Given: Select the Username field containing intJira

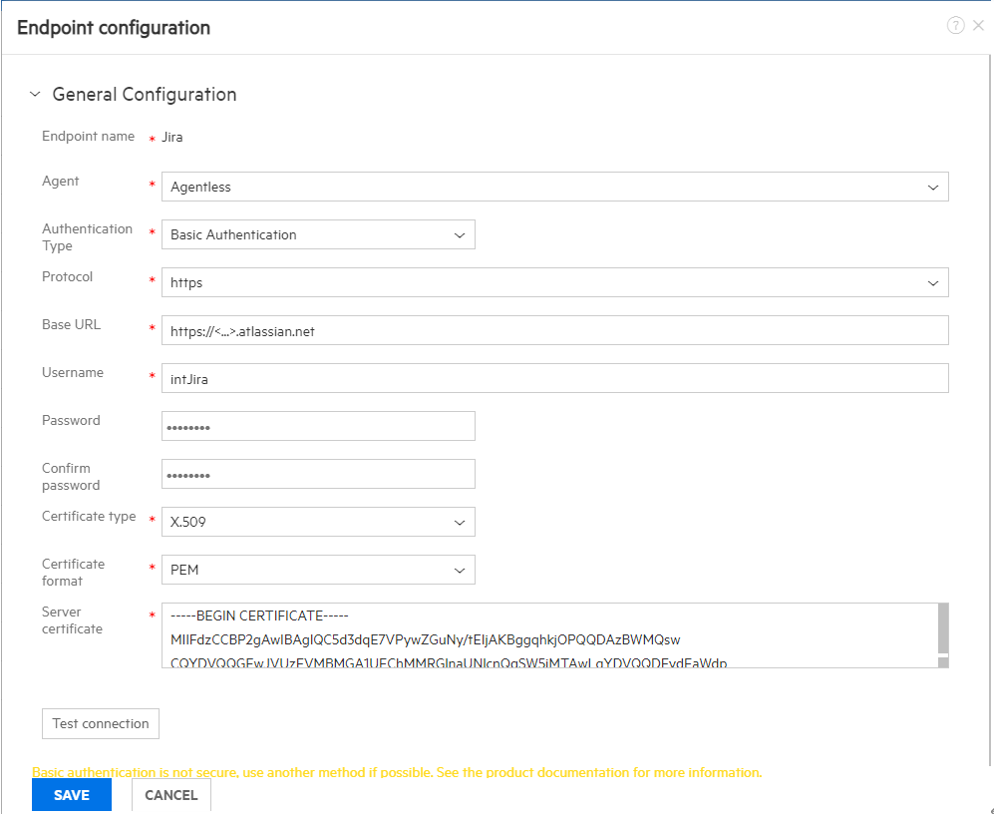Looking at the screenshot, I should tap(555, 378).
